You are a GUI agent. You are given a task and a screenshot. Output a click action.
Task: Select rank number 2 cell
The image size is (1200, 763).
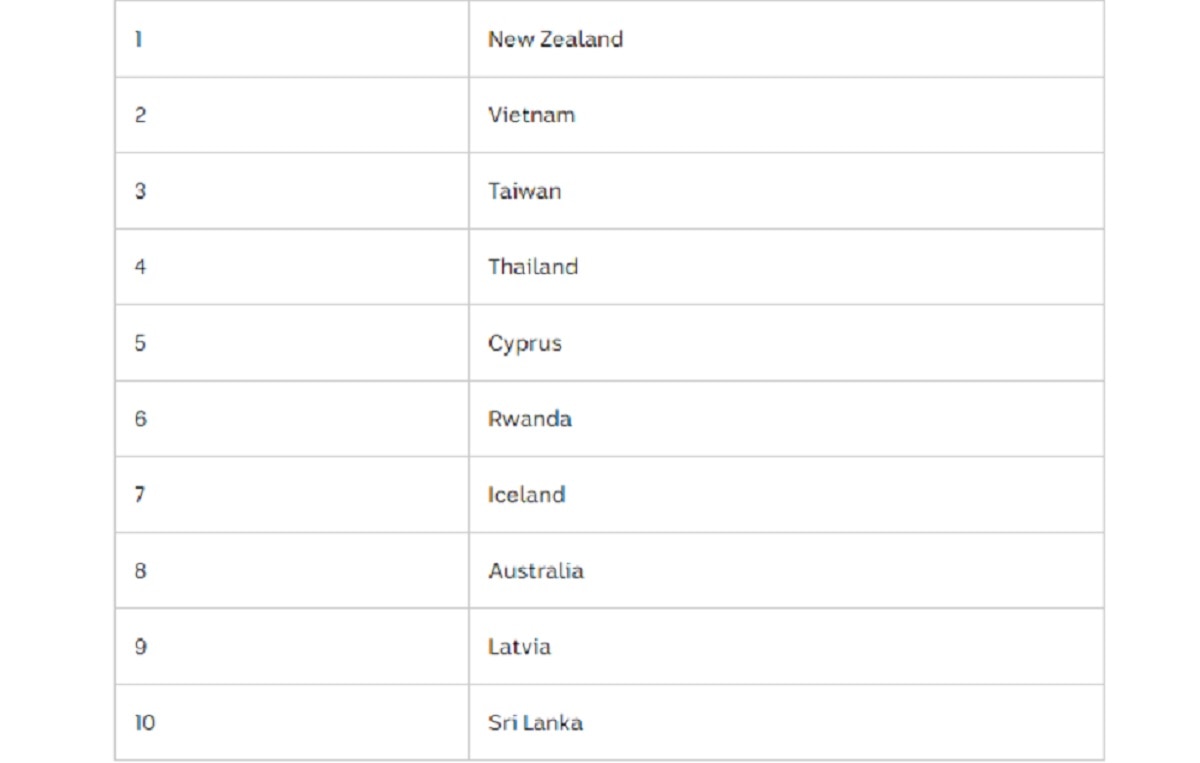140,115
